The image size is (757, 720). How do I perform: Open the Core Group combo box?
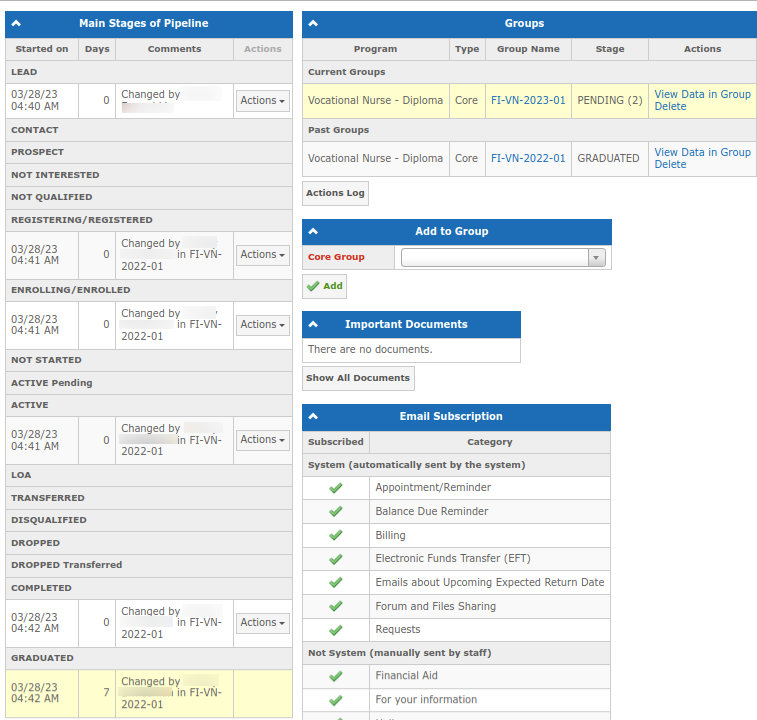tap(503, 257)
